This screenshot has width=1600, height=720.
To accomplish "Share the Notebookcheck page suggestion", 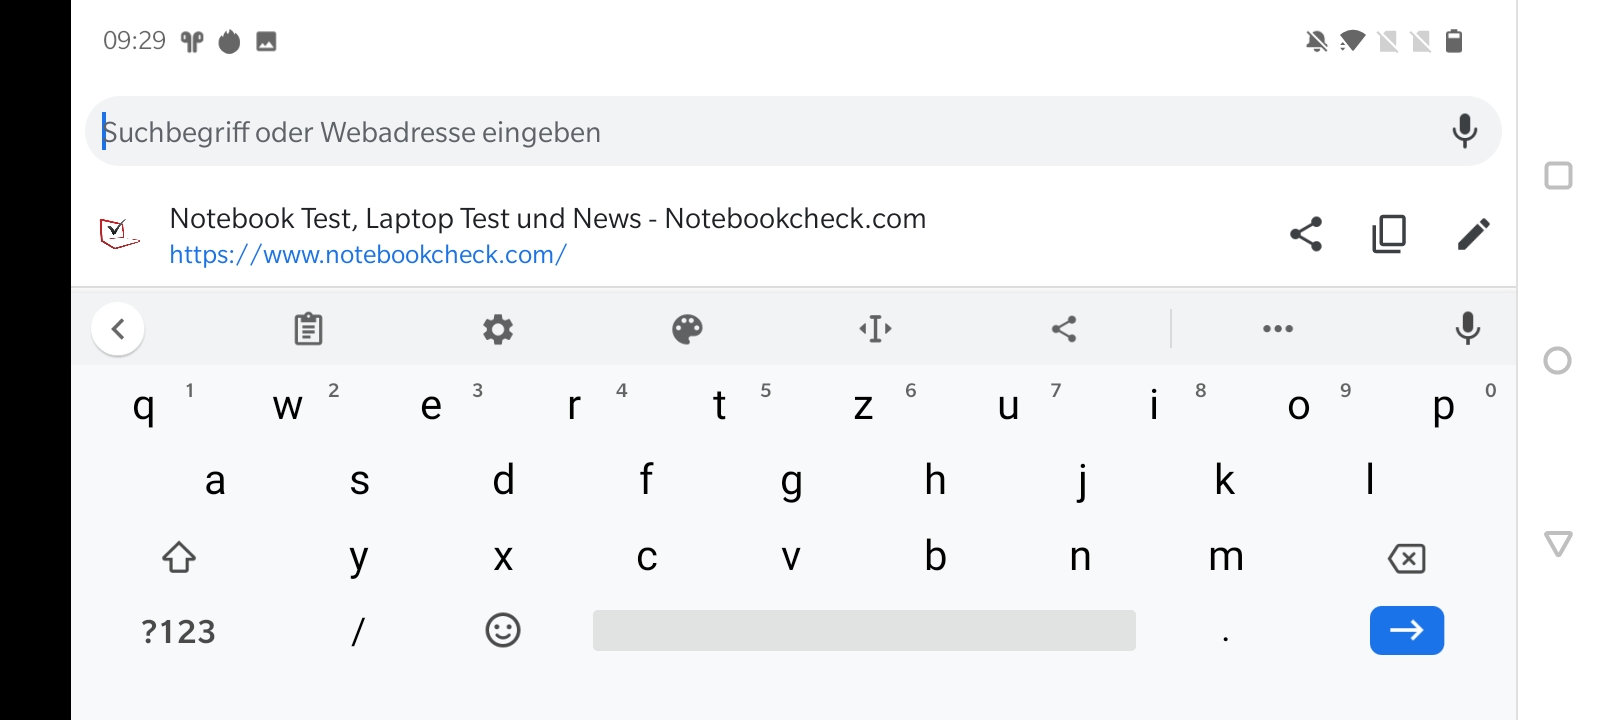I will 1306,234.
